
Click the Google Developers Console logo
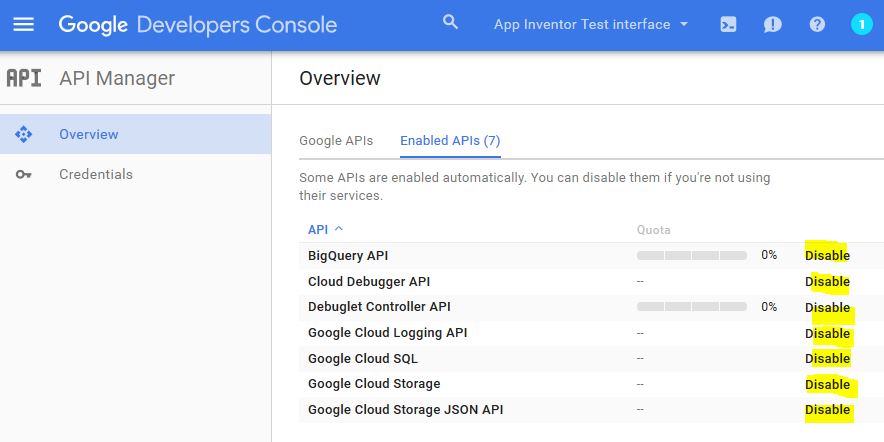click(x=198, y=25)
